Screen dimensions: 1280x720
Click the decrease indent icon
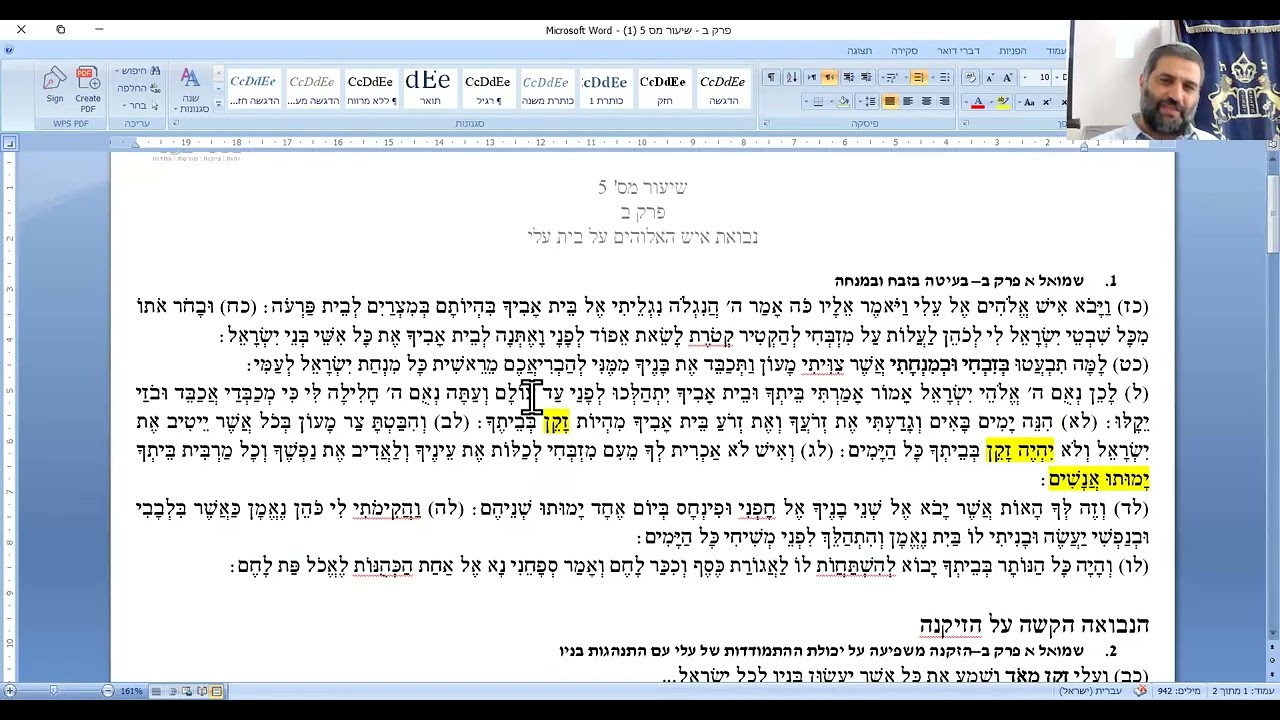pos(866,77)
